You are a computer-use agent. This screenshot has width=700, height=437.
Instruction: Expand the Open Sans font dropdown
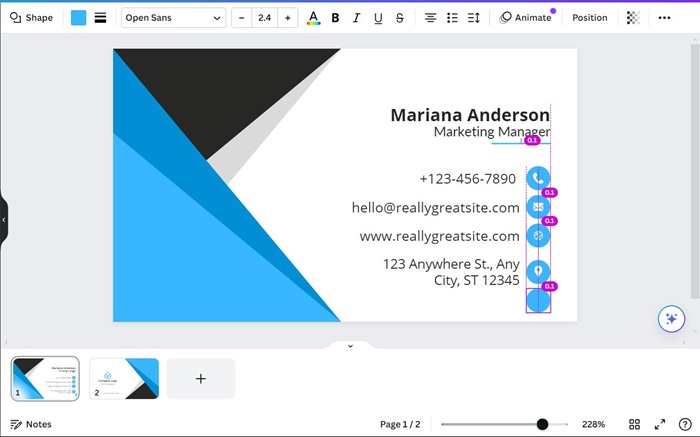[172, 18]
